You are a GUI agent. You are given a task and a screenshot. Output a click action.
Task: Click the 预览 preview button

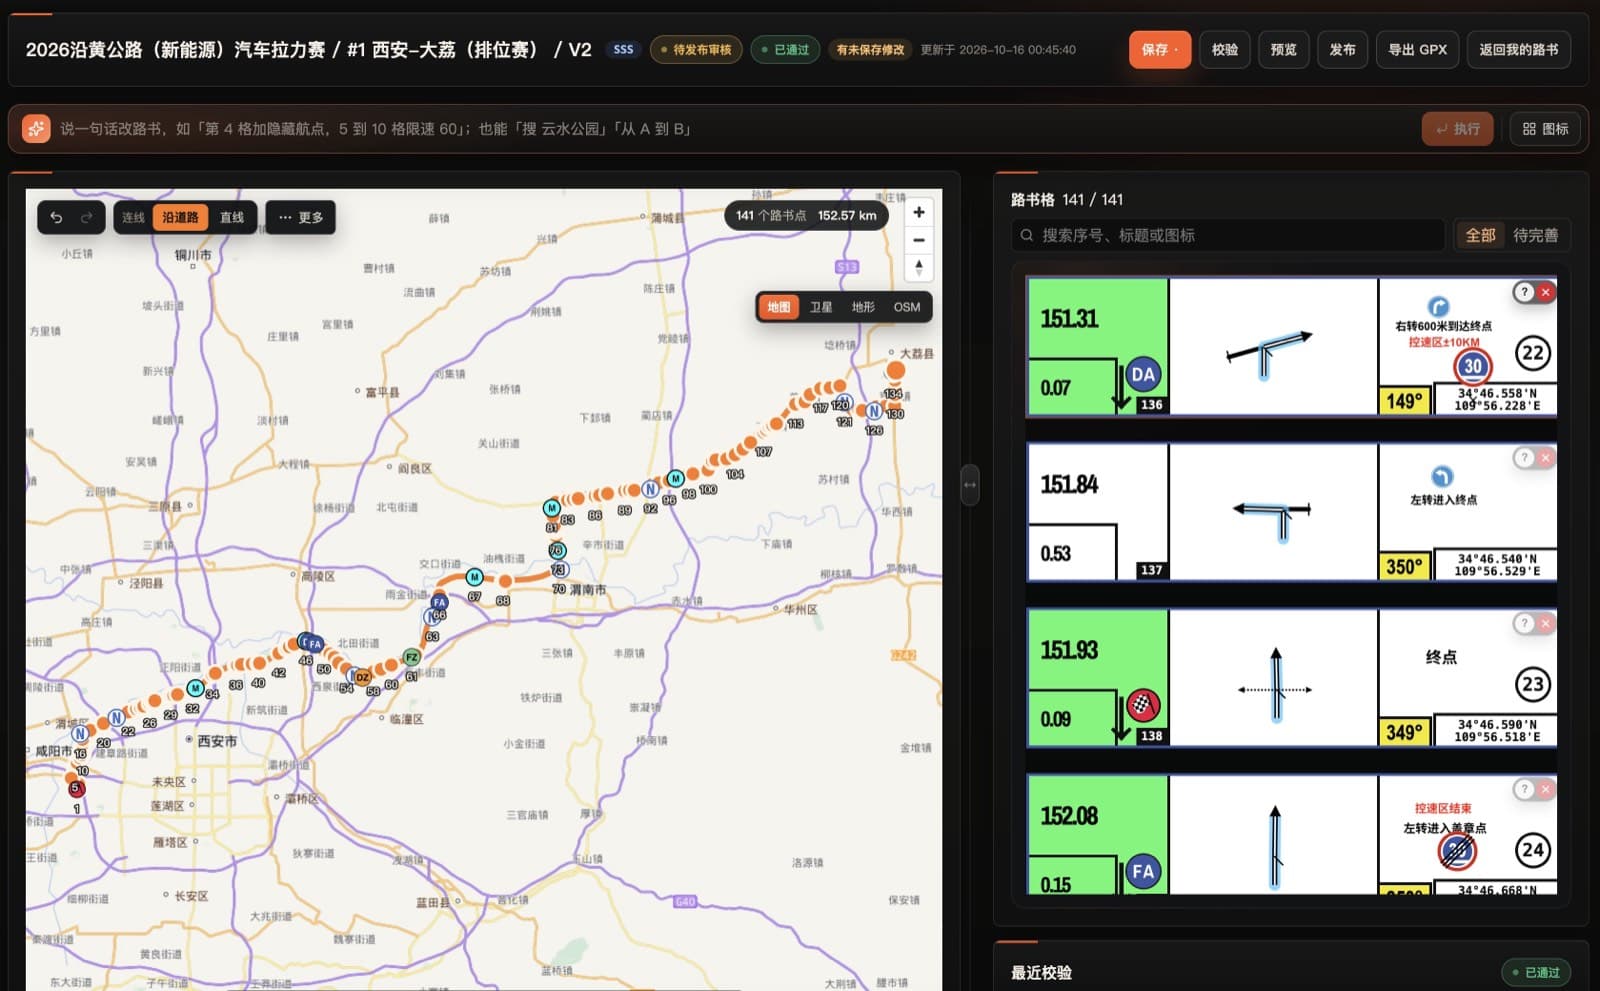point(1283,49)
